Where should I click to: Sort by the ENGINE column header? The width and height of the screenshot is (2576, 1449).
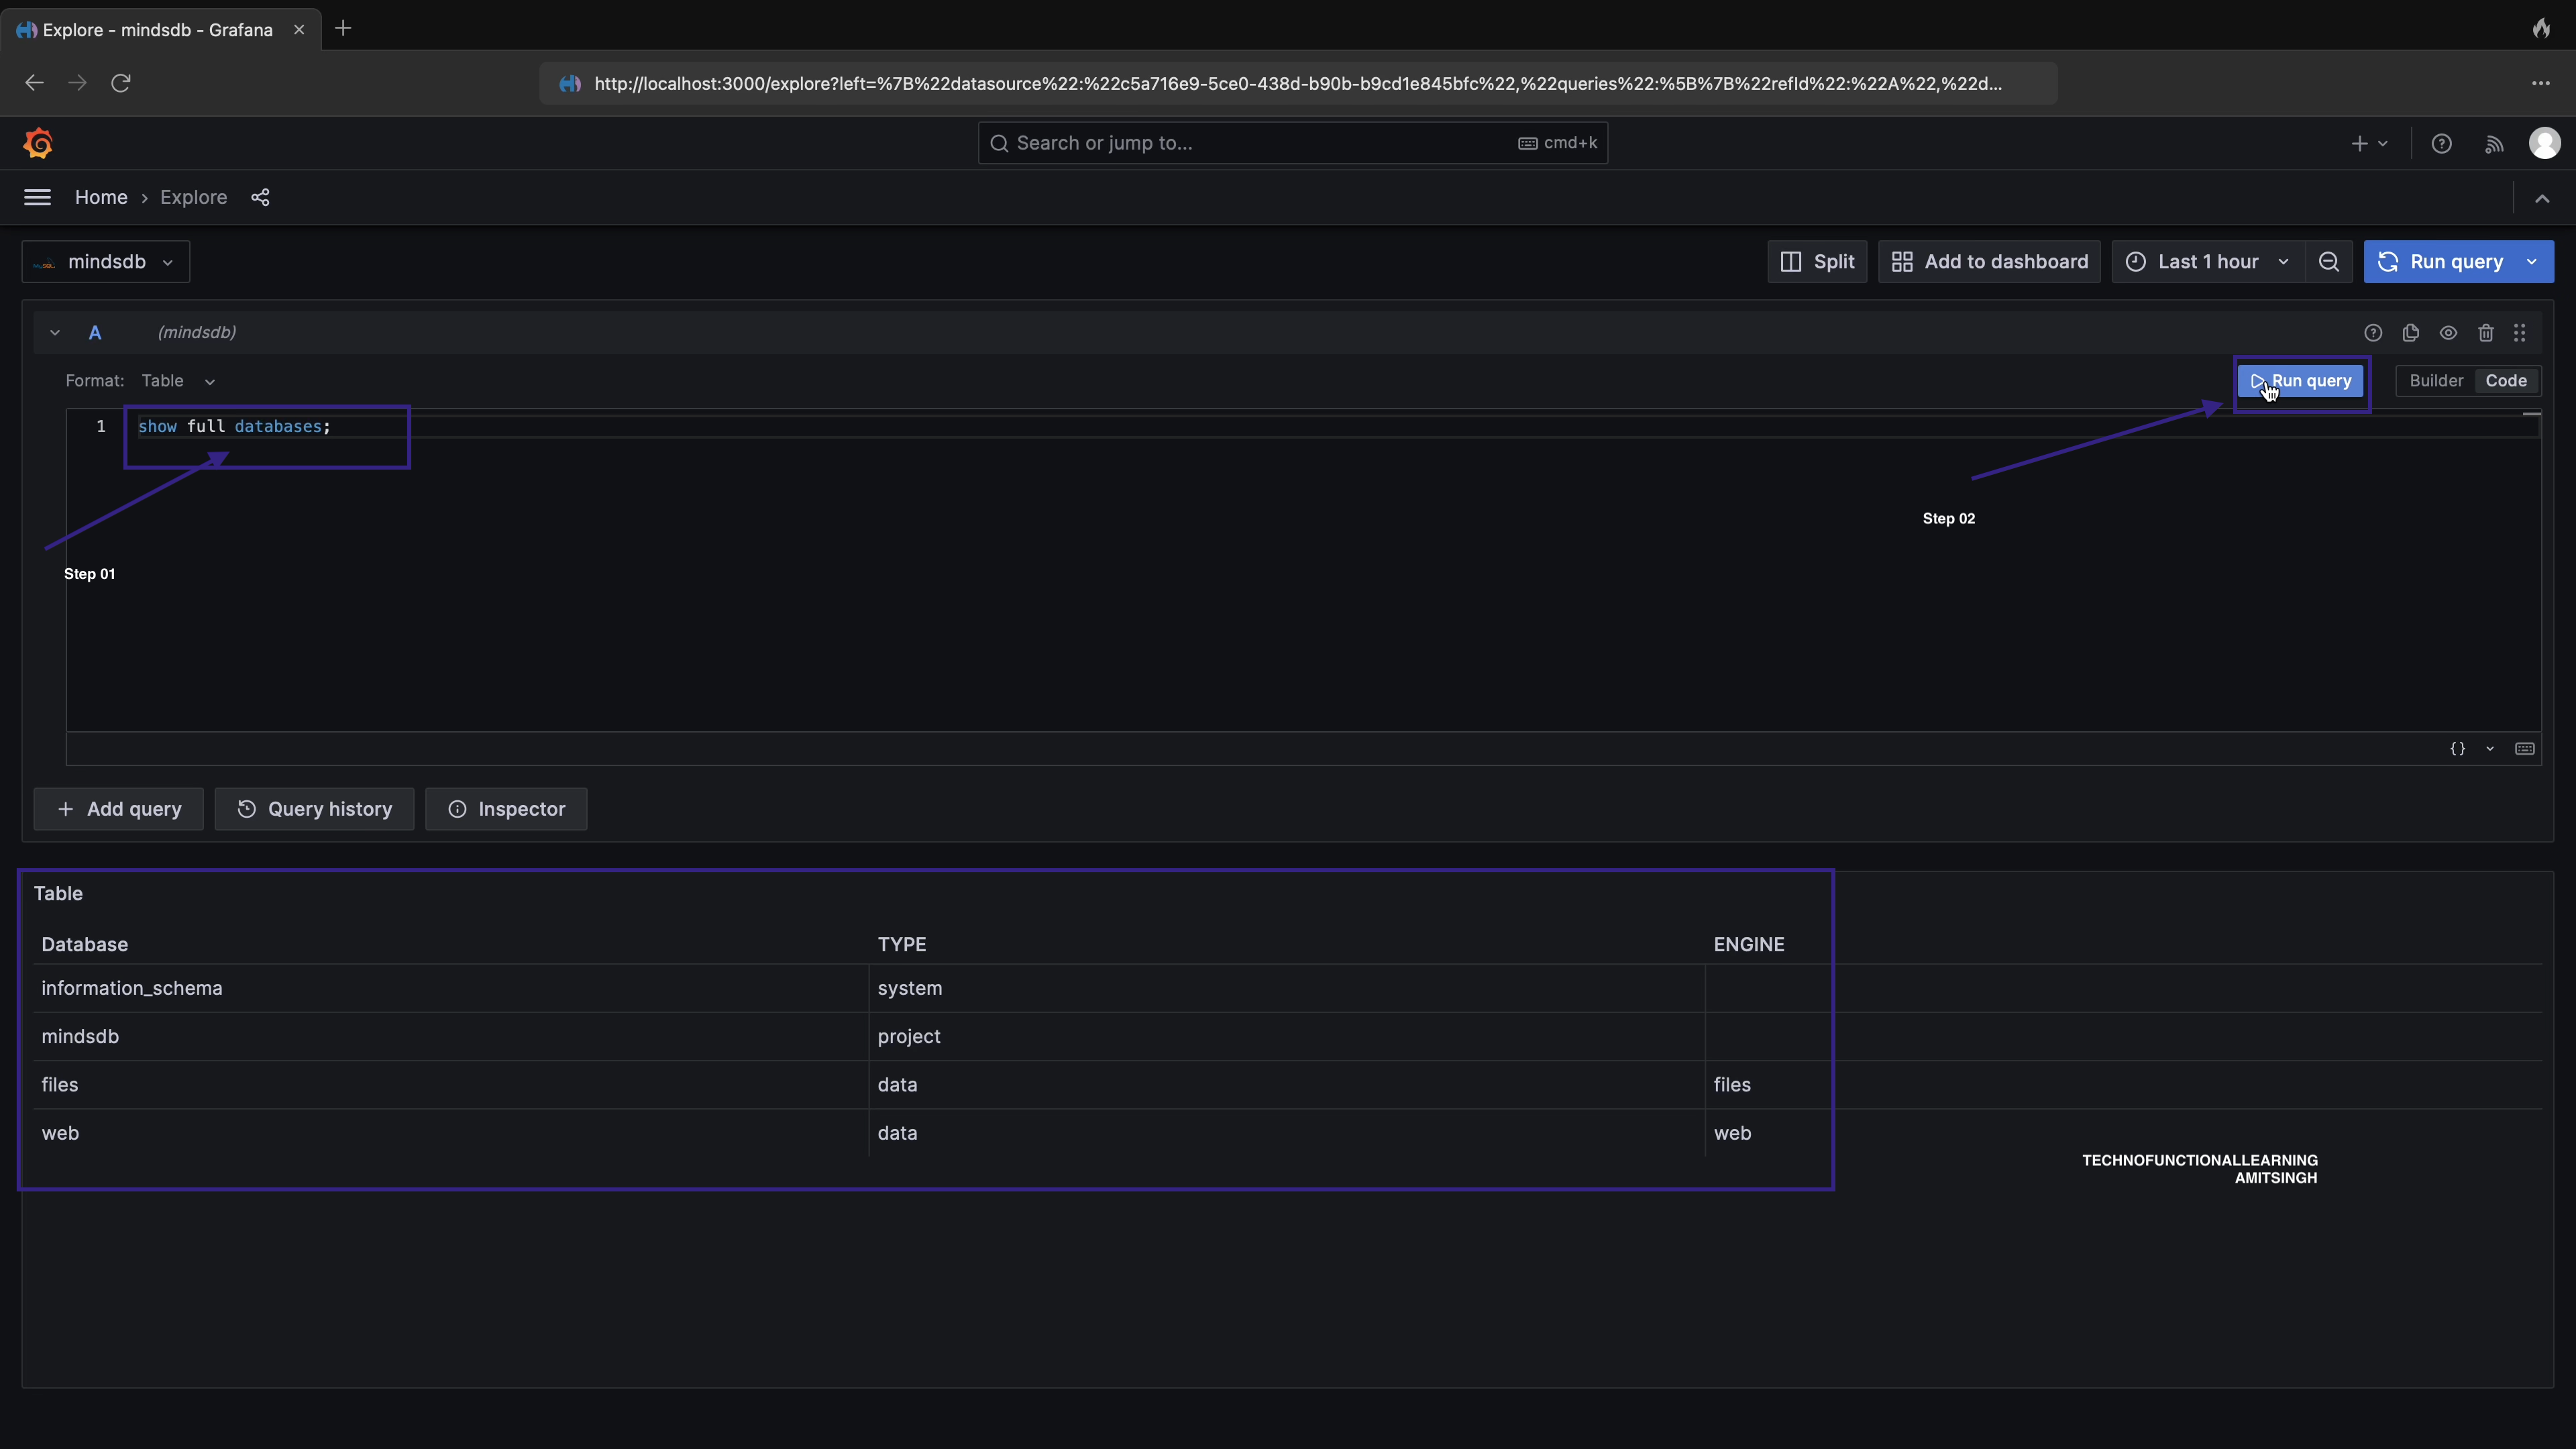pyautogui.click(x=1749, y=945)
